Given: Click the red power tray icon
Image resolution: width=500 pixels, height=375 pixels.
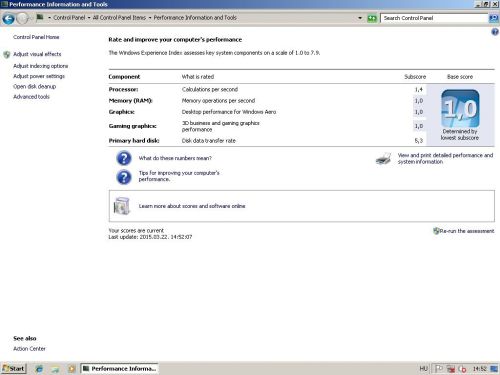Looking at the screenshot, I should [462, 368].
